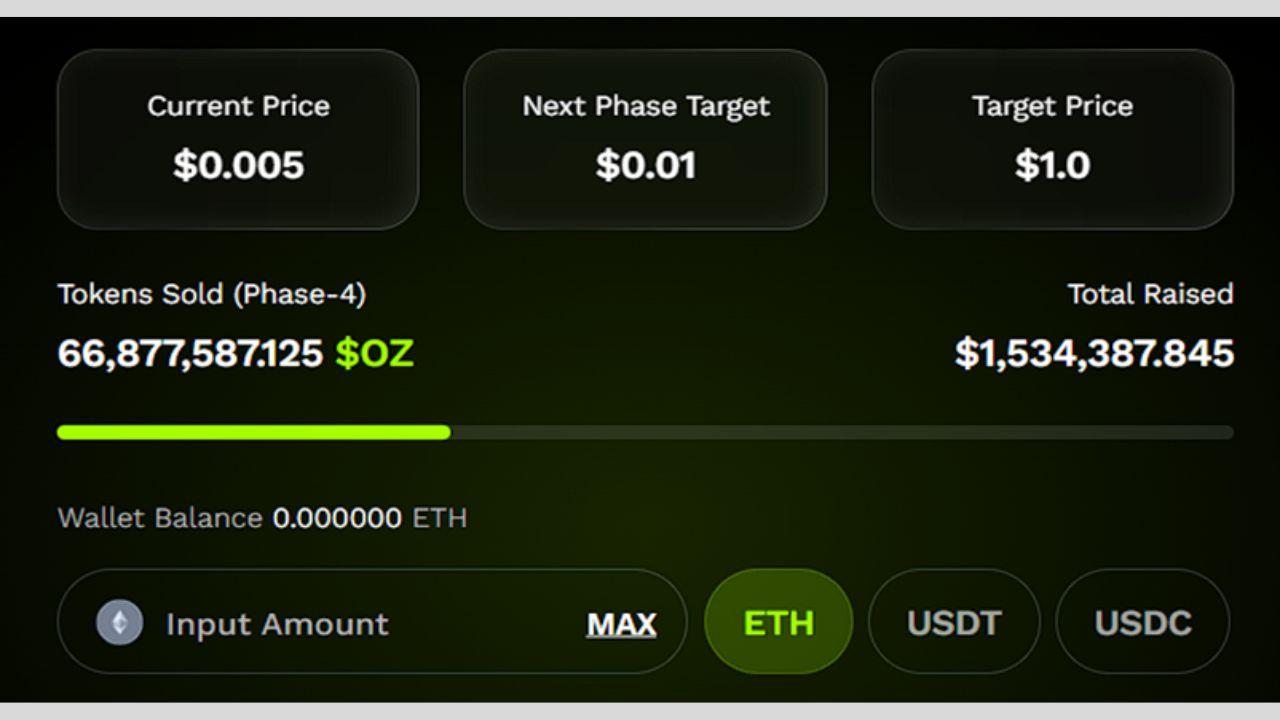This screenshot has width=1280, height=720.
Task: Choose USDC as payment currency
Action: (1142, 622)
